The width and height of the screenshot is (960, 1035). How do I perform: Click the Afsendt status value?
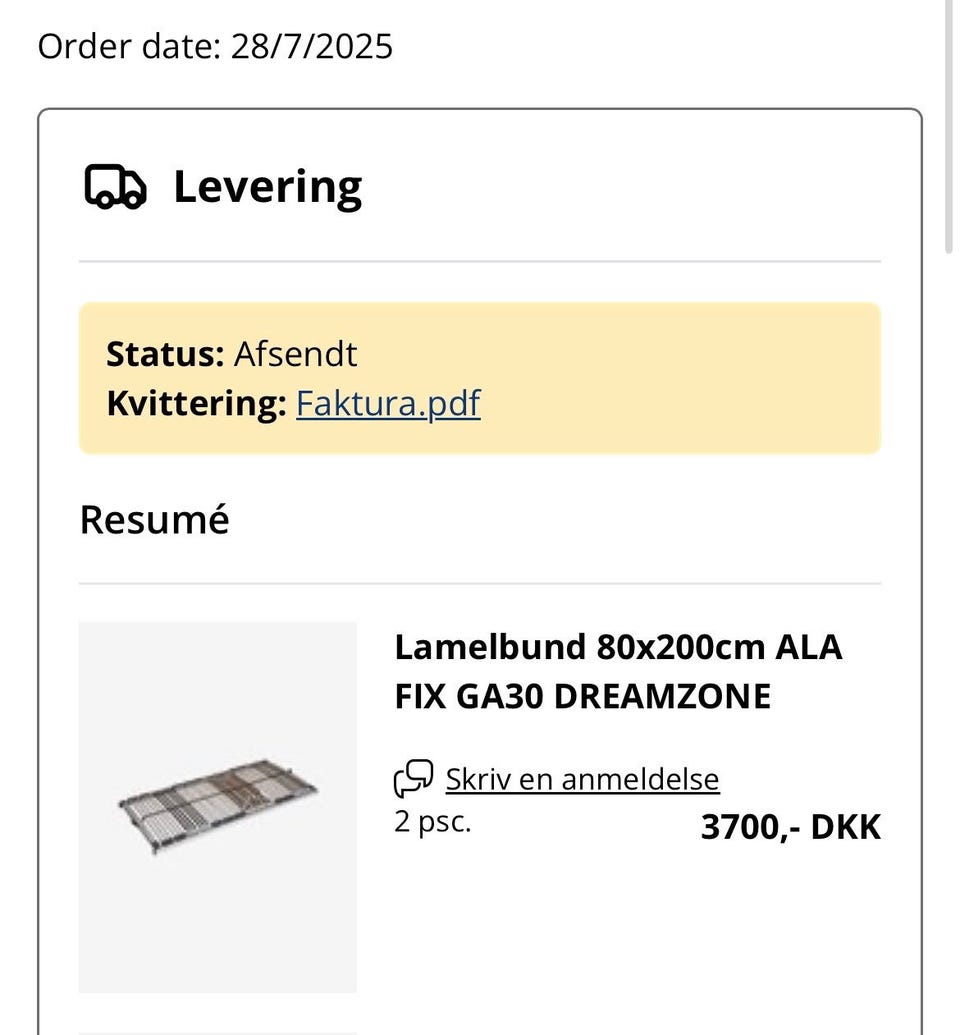coord(295,354)
